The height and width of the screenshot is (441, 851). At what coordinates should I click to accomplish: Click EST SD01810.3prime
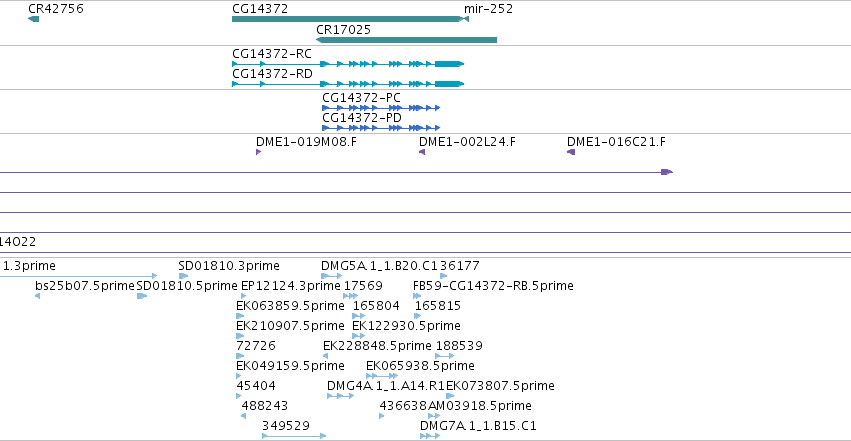[183, 276]
